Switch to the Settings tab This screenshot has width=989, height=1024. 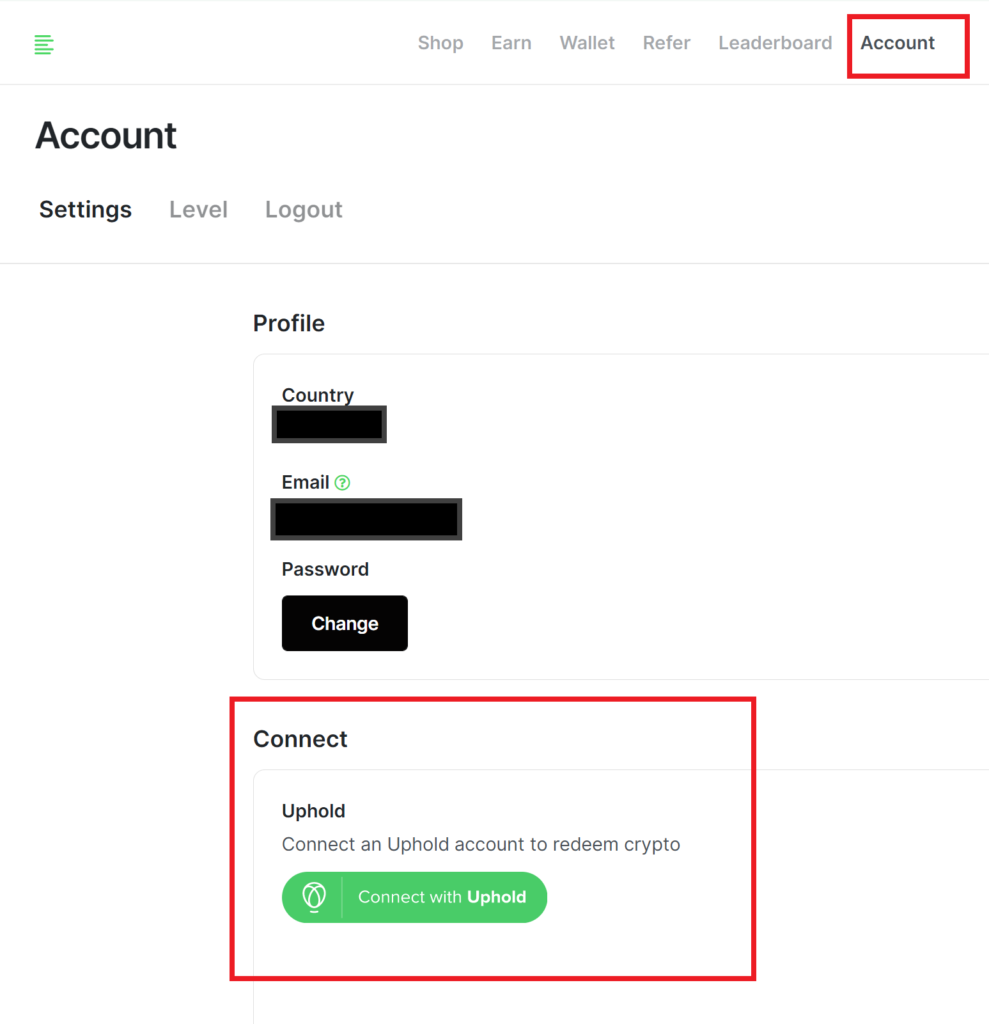point(85,210)
